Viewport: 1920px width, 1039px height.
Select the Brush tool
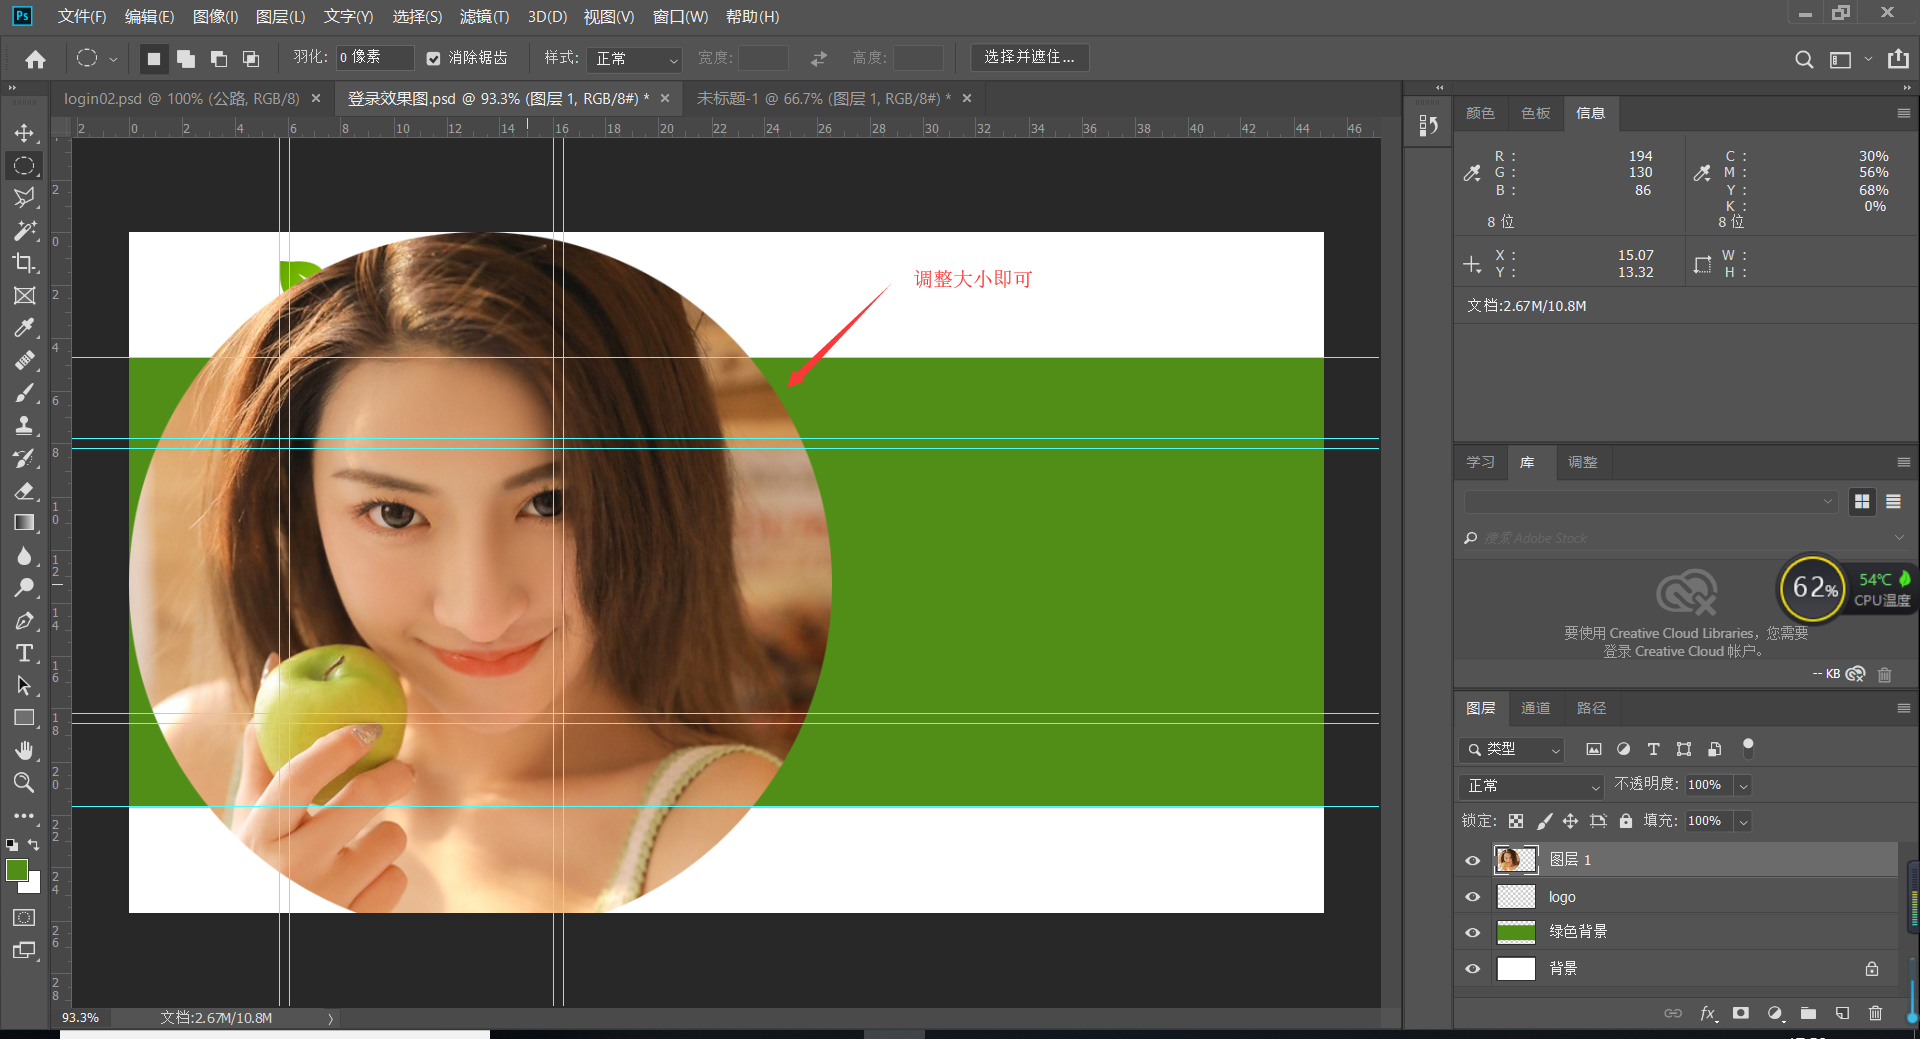pos(24,393)
